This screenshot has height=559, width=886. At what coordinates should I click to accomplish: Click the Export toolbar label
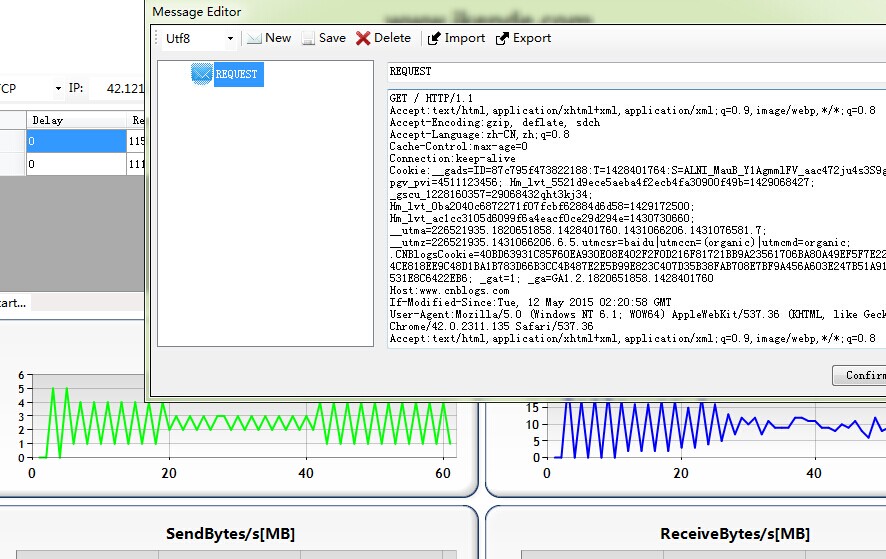pyautogui.click(x=532, y=38)
